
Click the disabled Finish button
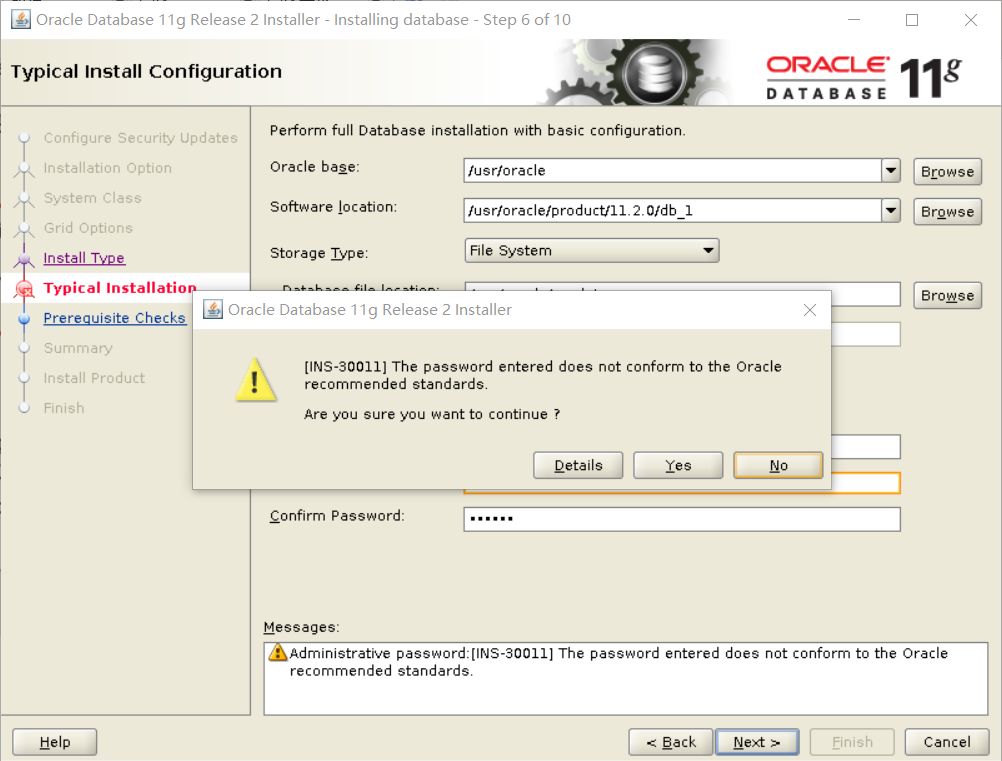(852, 742)
